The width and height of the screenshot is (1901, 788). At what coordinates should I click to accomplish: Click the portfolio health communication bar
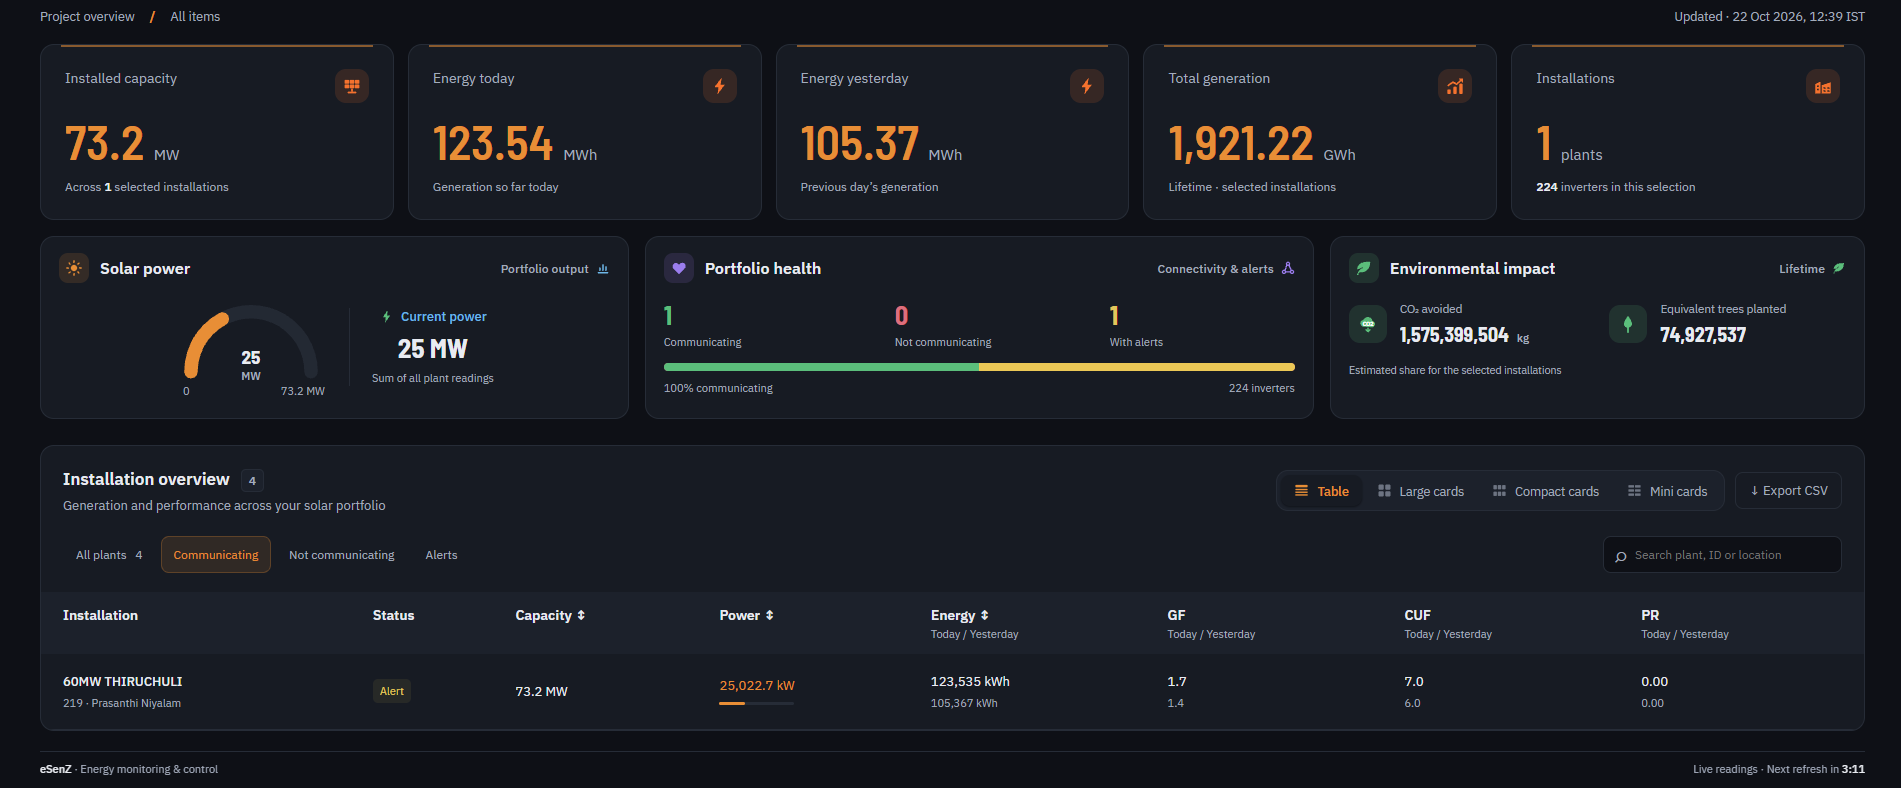coord(979,367)
